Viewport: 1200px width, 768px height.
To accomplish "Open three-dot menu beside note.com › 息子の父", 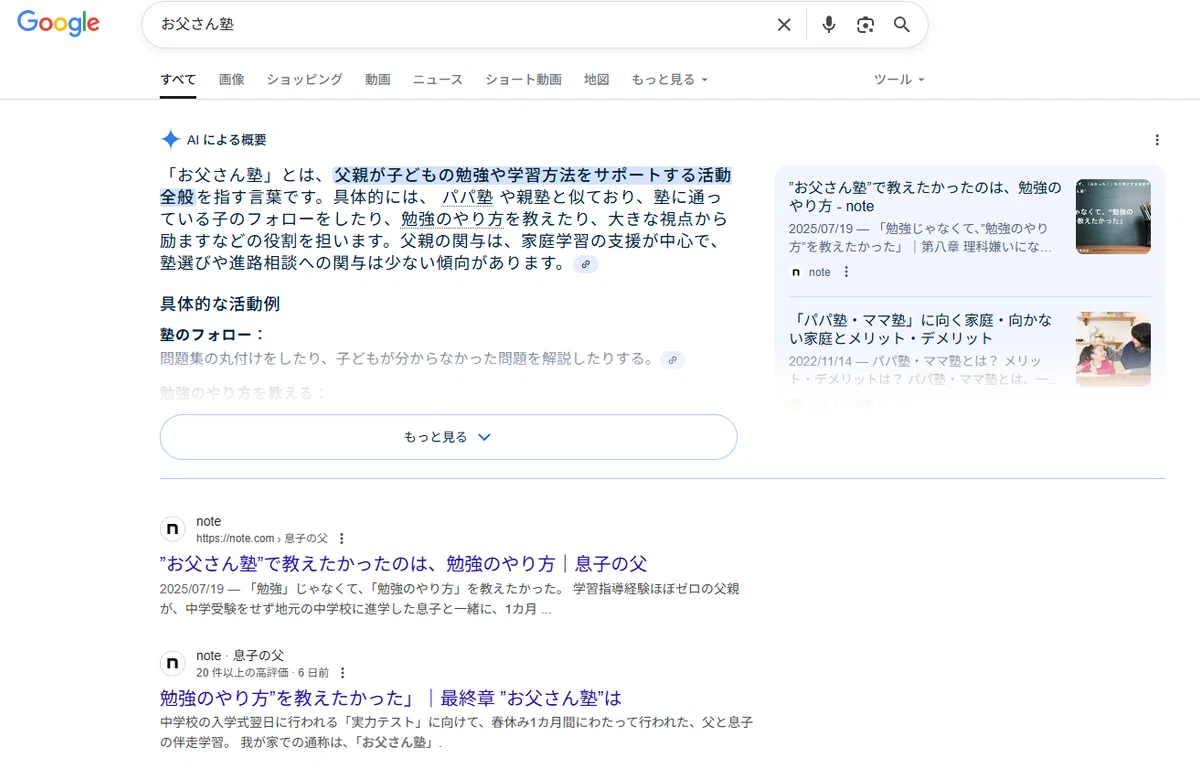I will coord(341,538).
